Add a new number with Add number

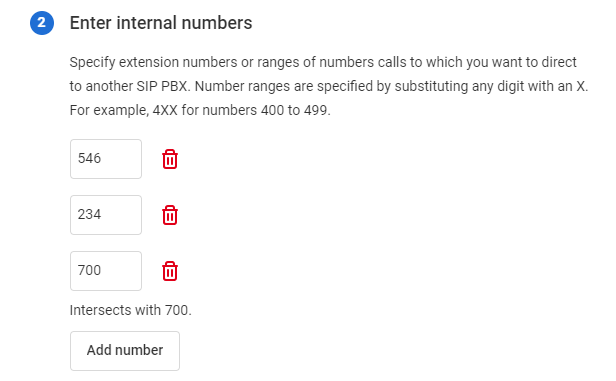click(x=125, y=351)
